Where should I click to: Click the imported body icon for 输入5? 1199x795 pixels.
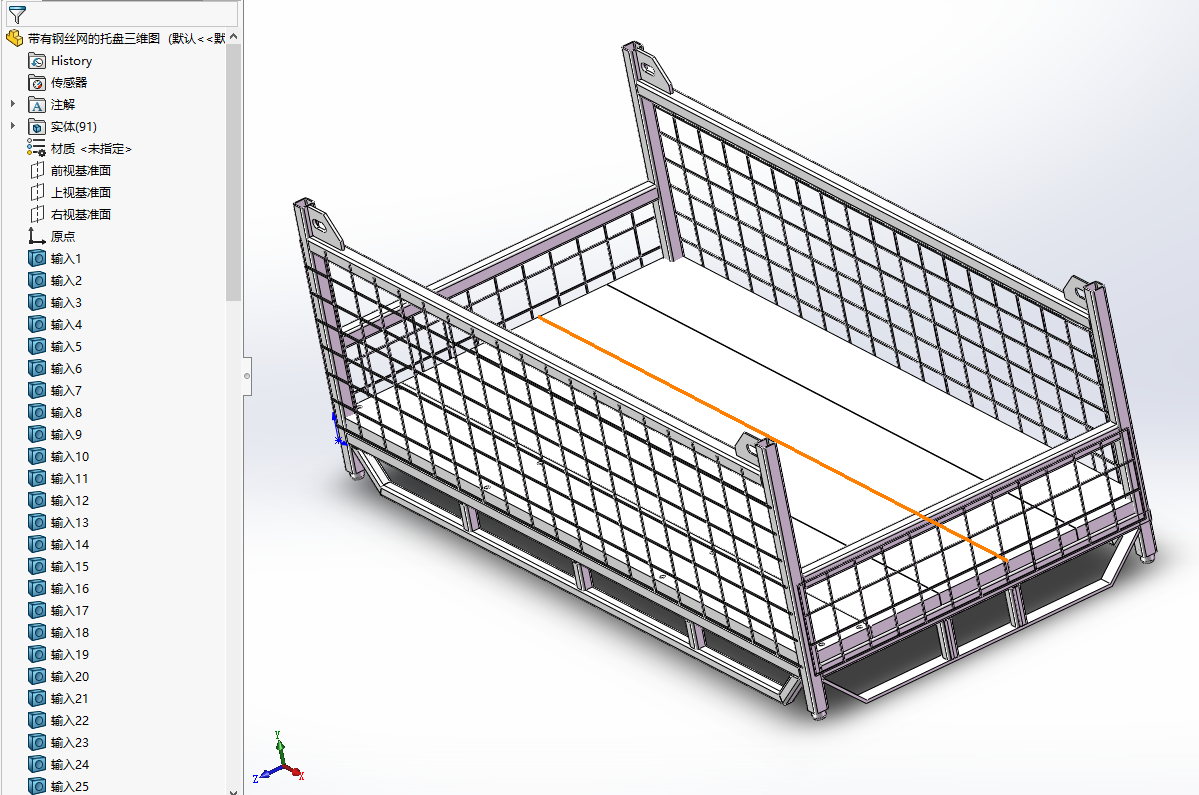(x=37, y=346)
